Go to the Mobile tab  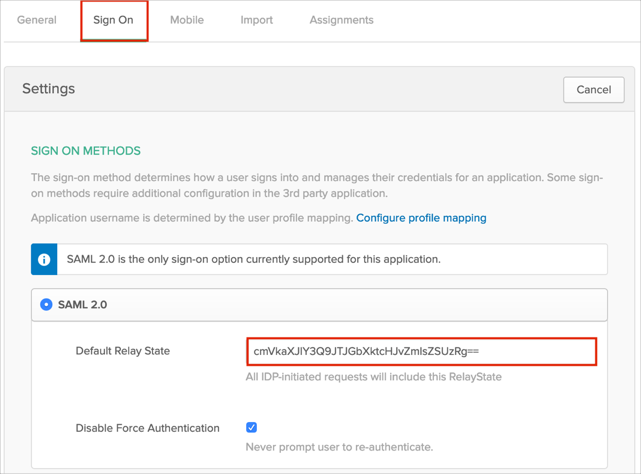click(186, 20)
